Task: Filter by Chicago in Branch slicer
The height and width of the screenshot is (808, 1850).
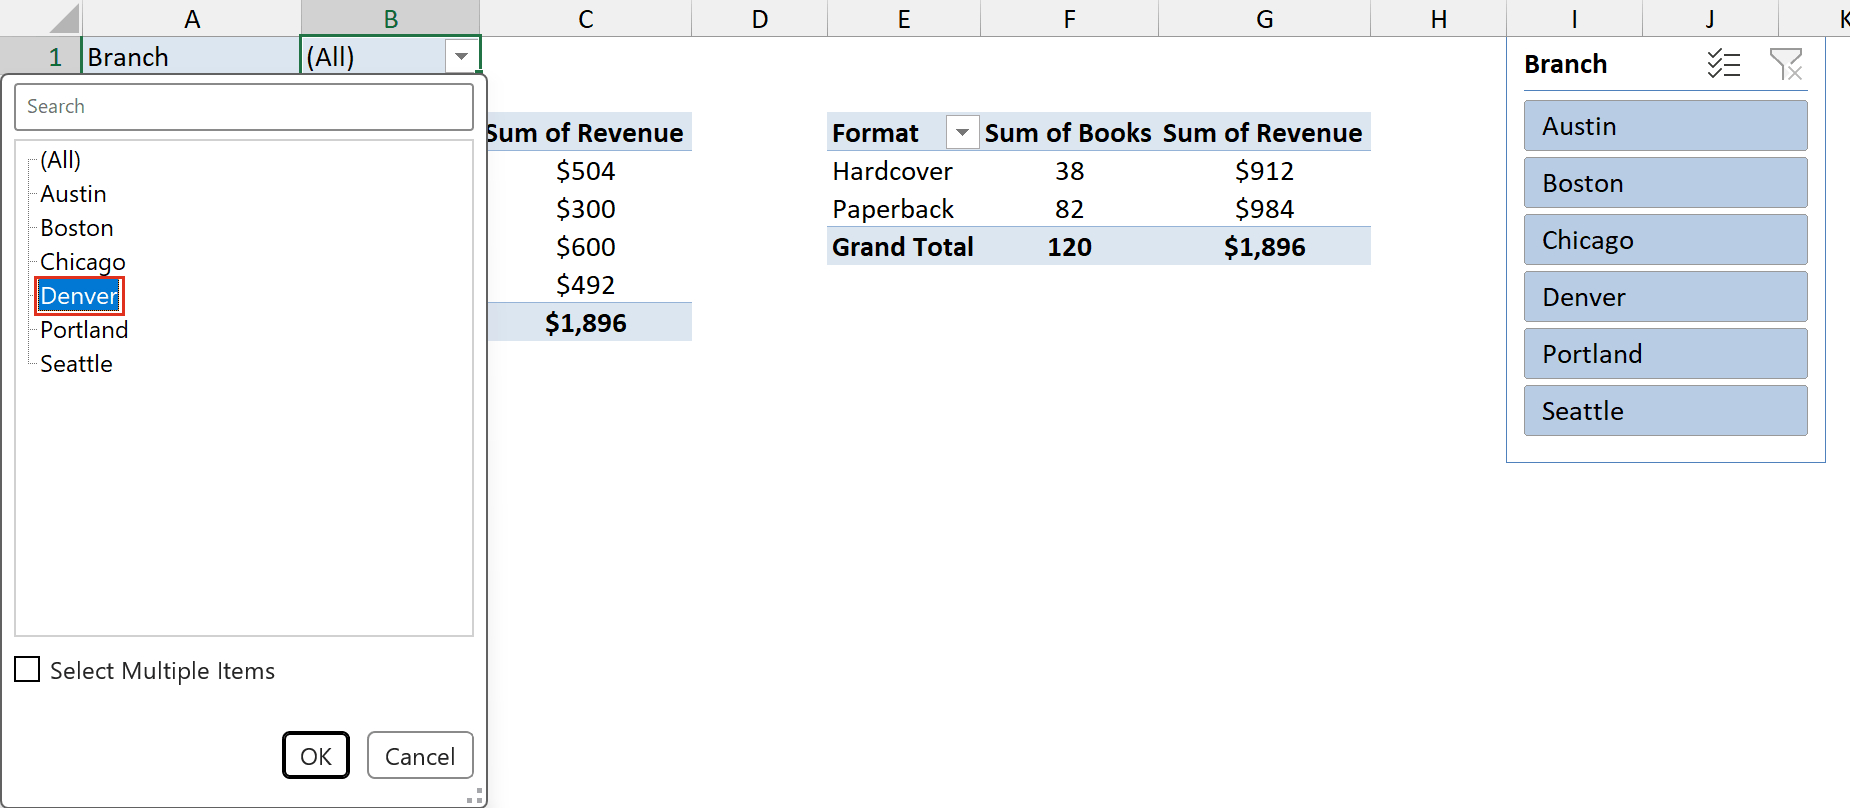Action: 1665,240
